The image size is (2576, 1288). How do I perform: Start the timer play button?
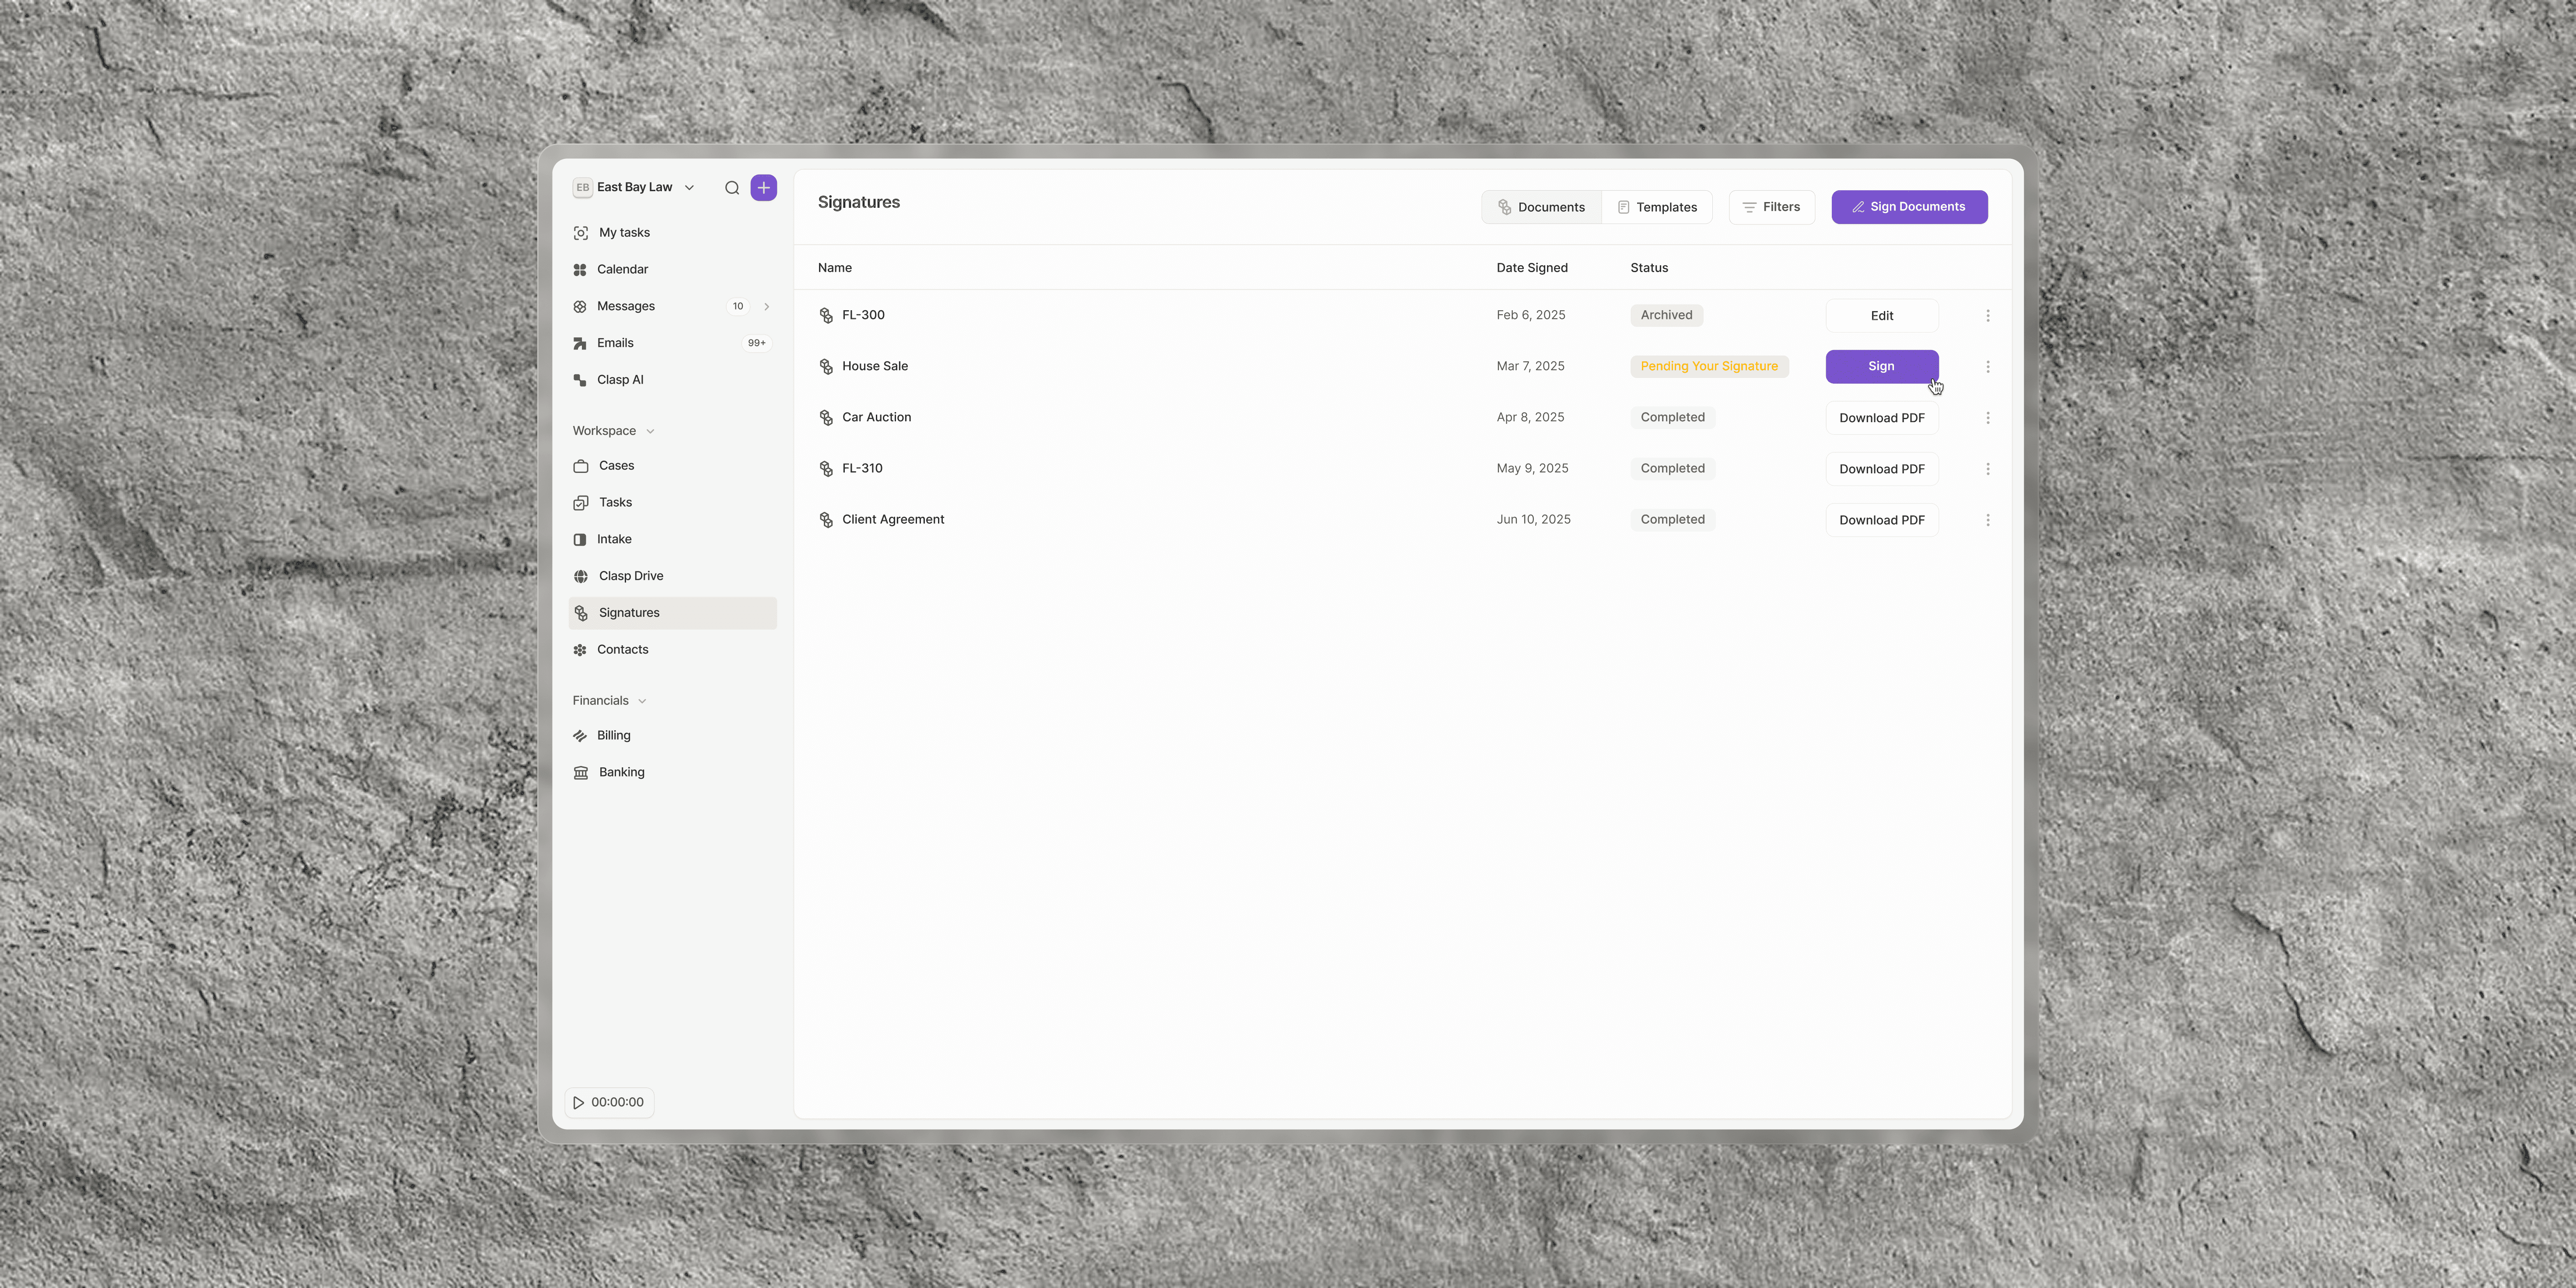click(x=579, y=1102)
